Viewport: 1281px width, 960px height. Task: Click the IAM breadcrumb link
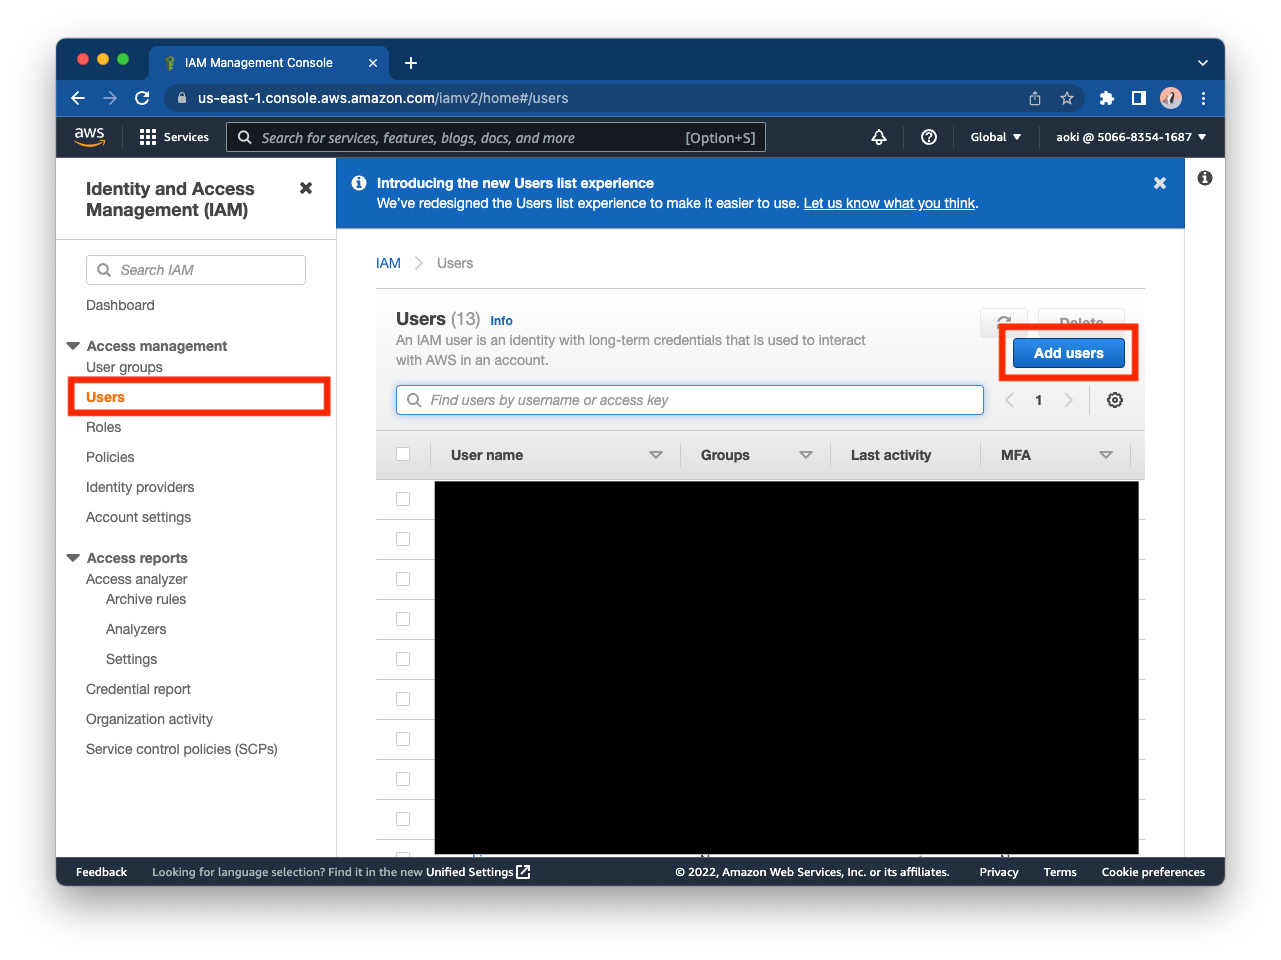point(388,263)
